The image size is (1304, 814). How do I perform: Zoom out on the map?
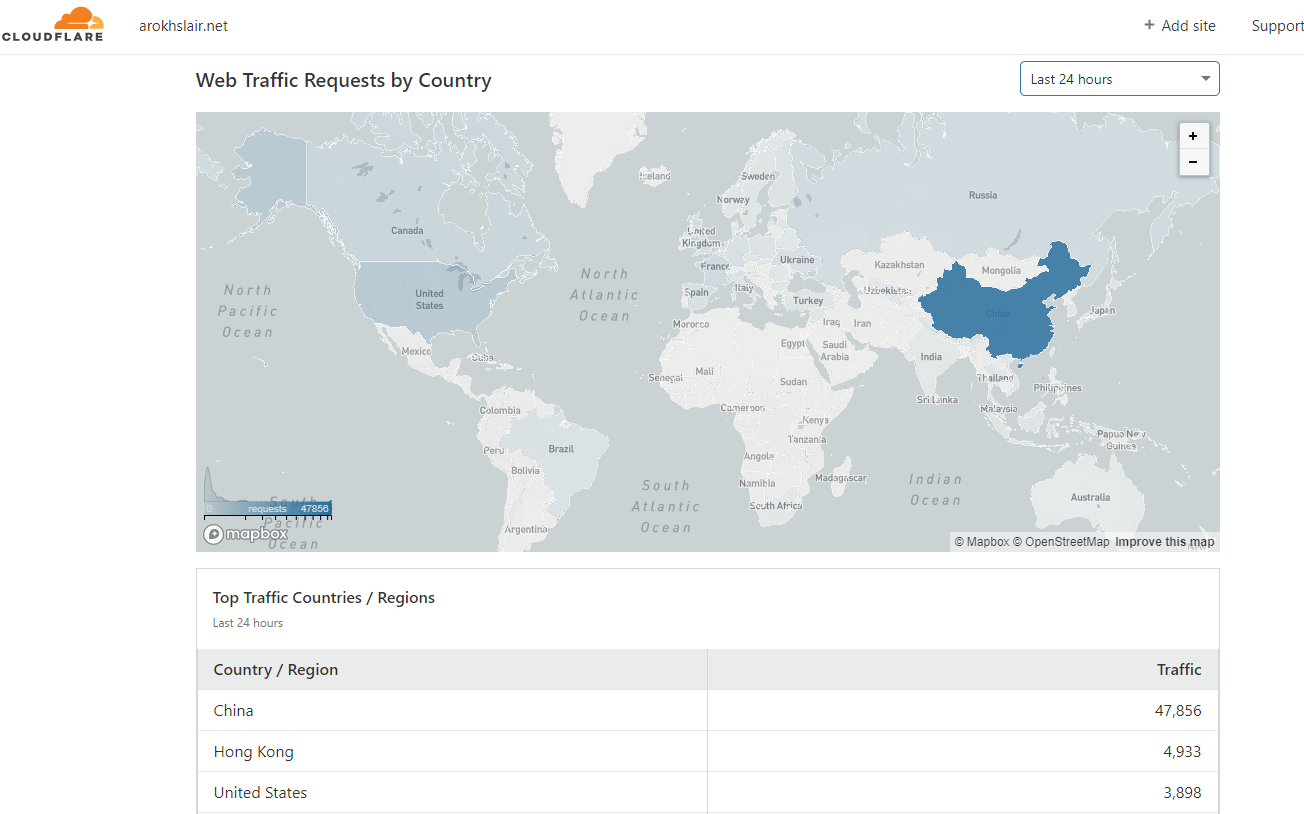(1193, 162)
